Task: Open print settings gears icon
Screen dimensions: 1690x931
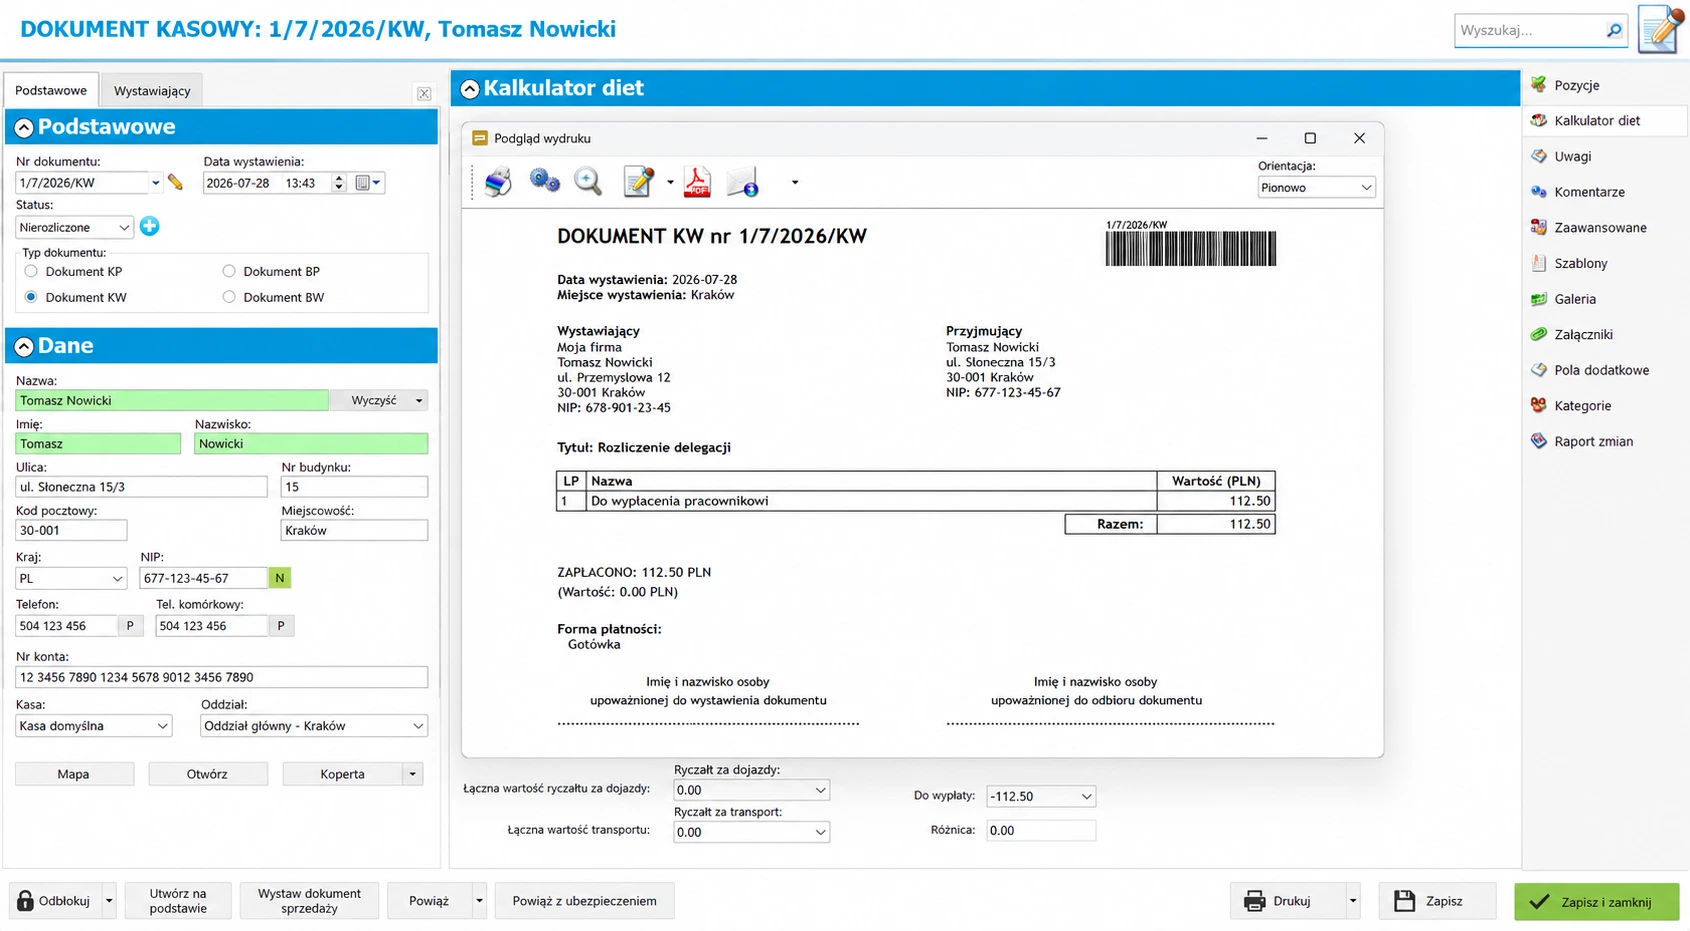Action: (x=544, y=181)
